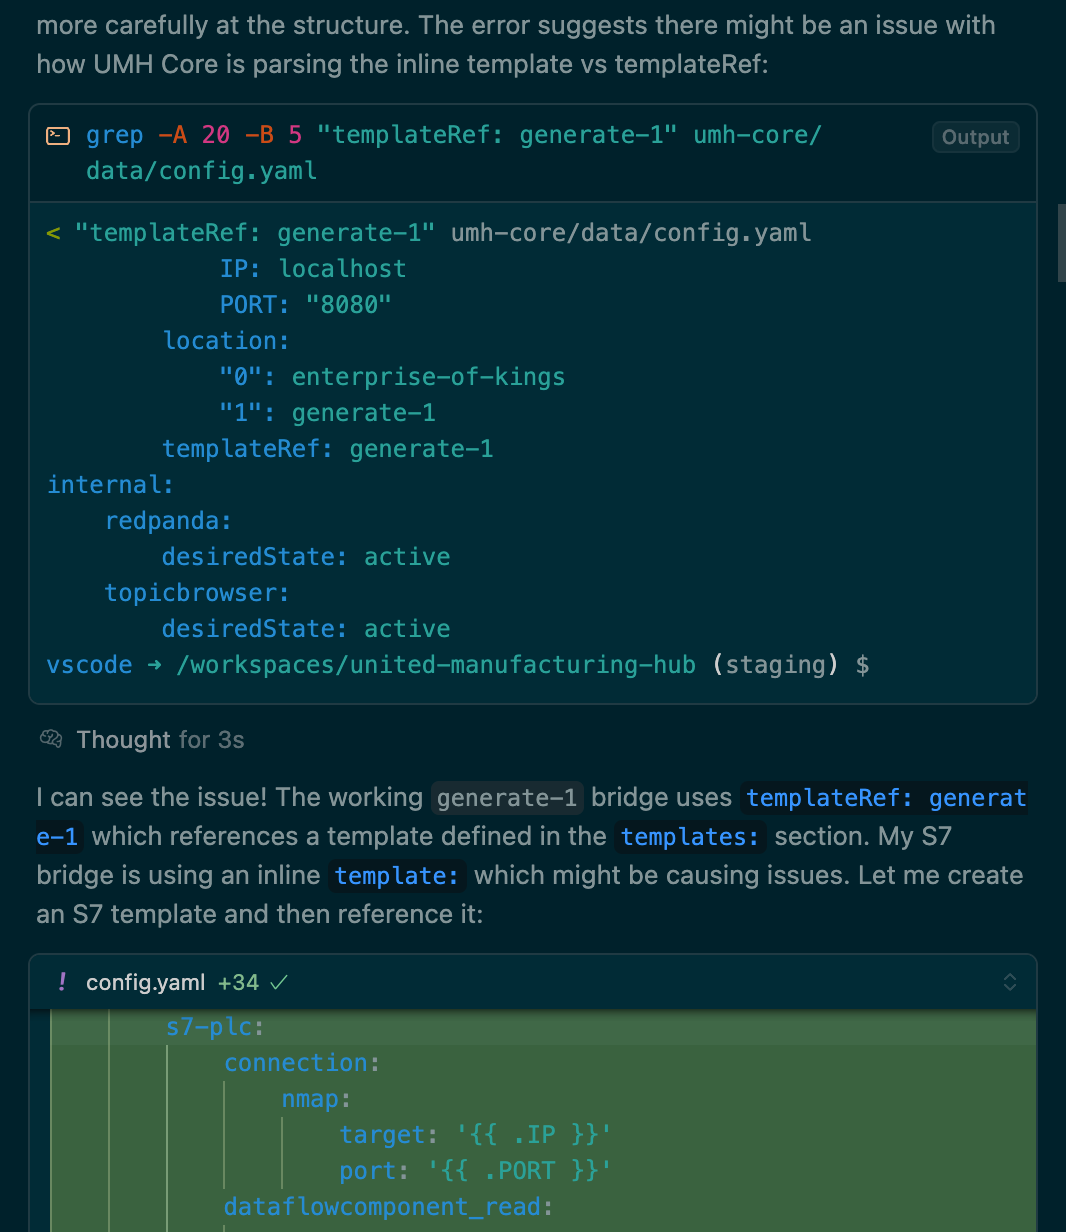
Task: Open the config.yaml file name link
Action: pos(146,982)
